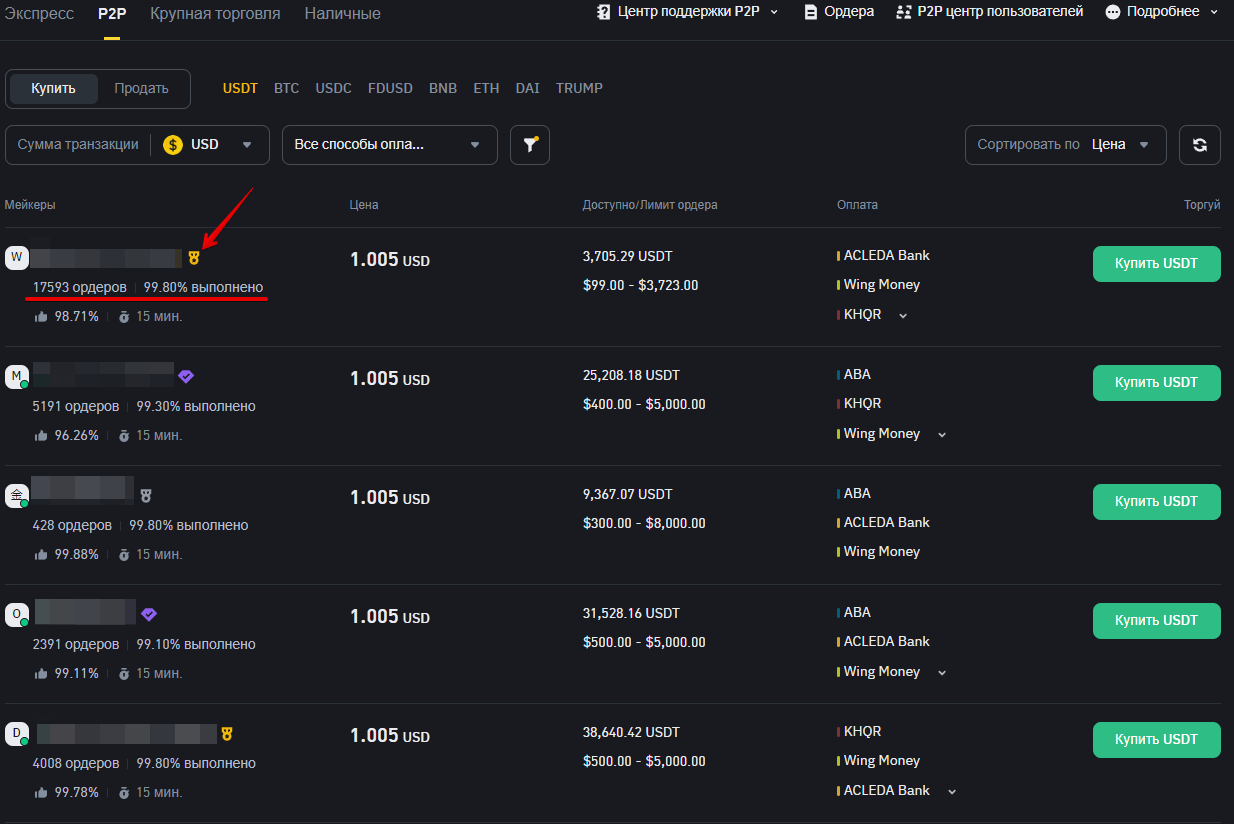Screen dimensions: 1234x824
Task: Open the Ордера link in the header
Action: tap(849, 12)
